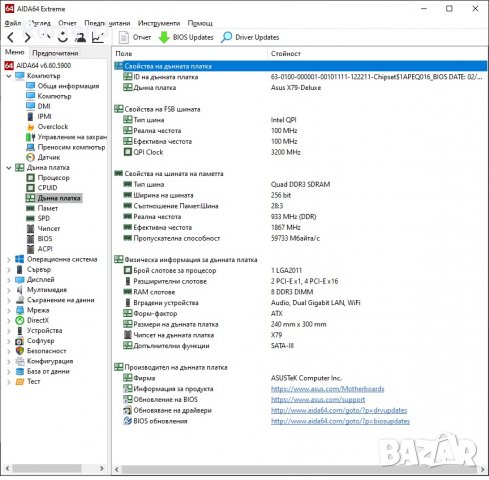
Task: Click the Процесор icon in tree
Action: [x=30, y=178]
